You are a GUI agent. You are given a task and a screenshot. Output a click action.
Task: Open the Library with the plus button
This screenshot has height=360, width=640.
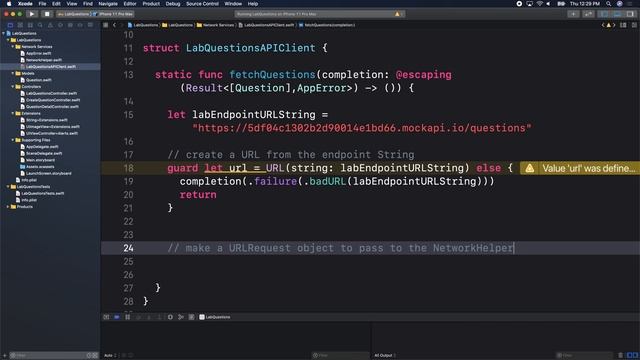click(573, 14)
